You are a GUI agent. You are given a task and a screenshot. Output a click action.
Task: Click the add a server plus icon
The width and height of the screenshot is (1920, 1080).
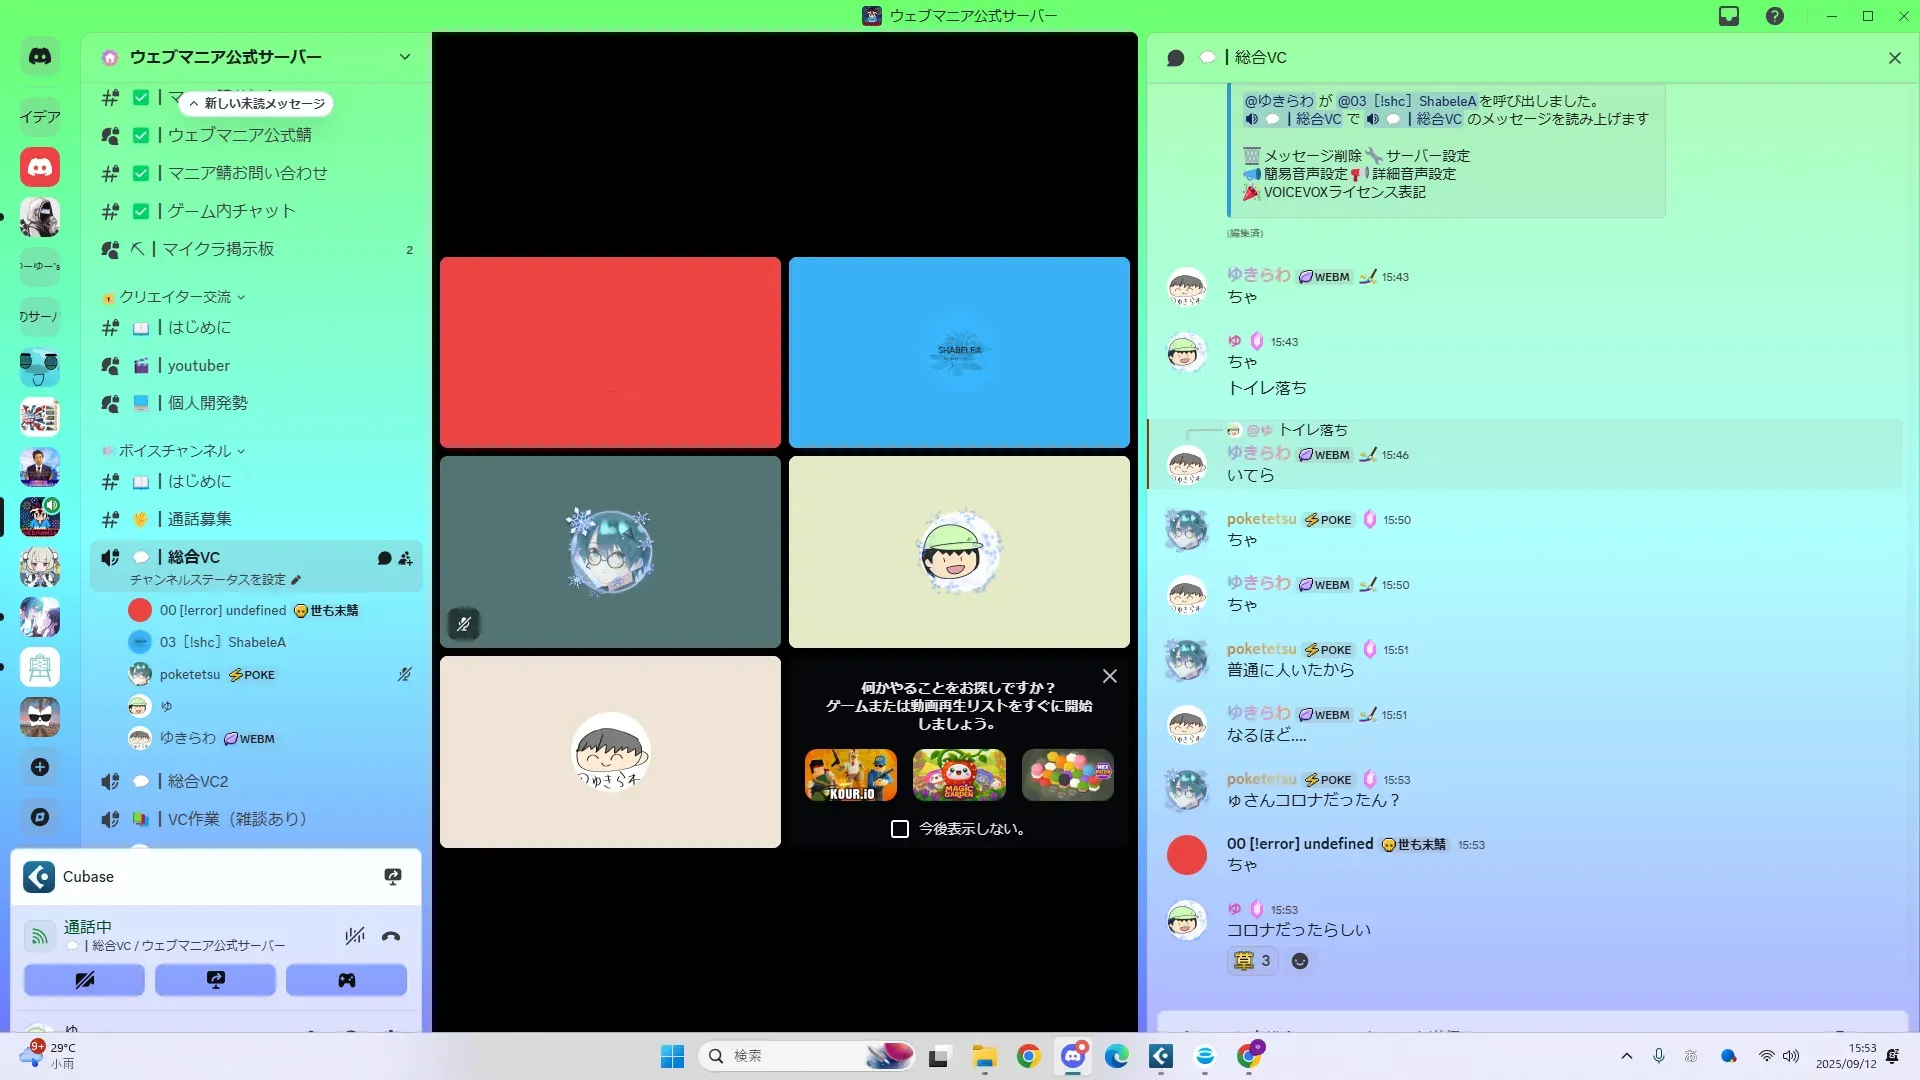[x=40, y=767]
